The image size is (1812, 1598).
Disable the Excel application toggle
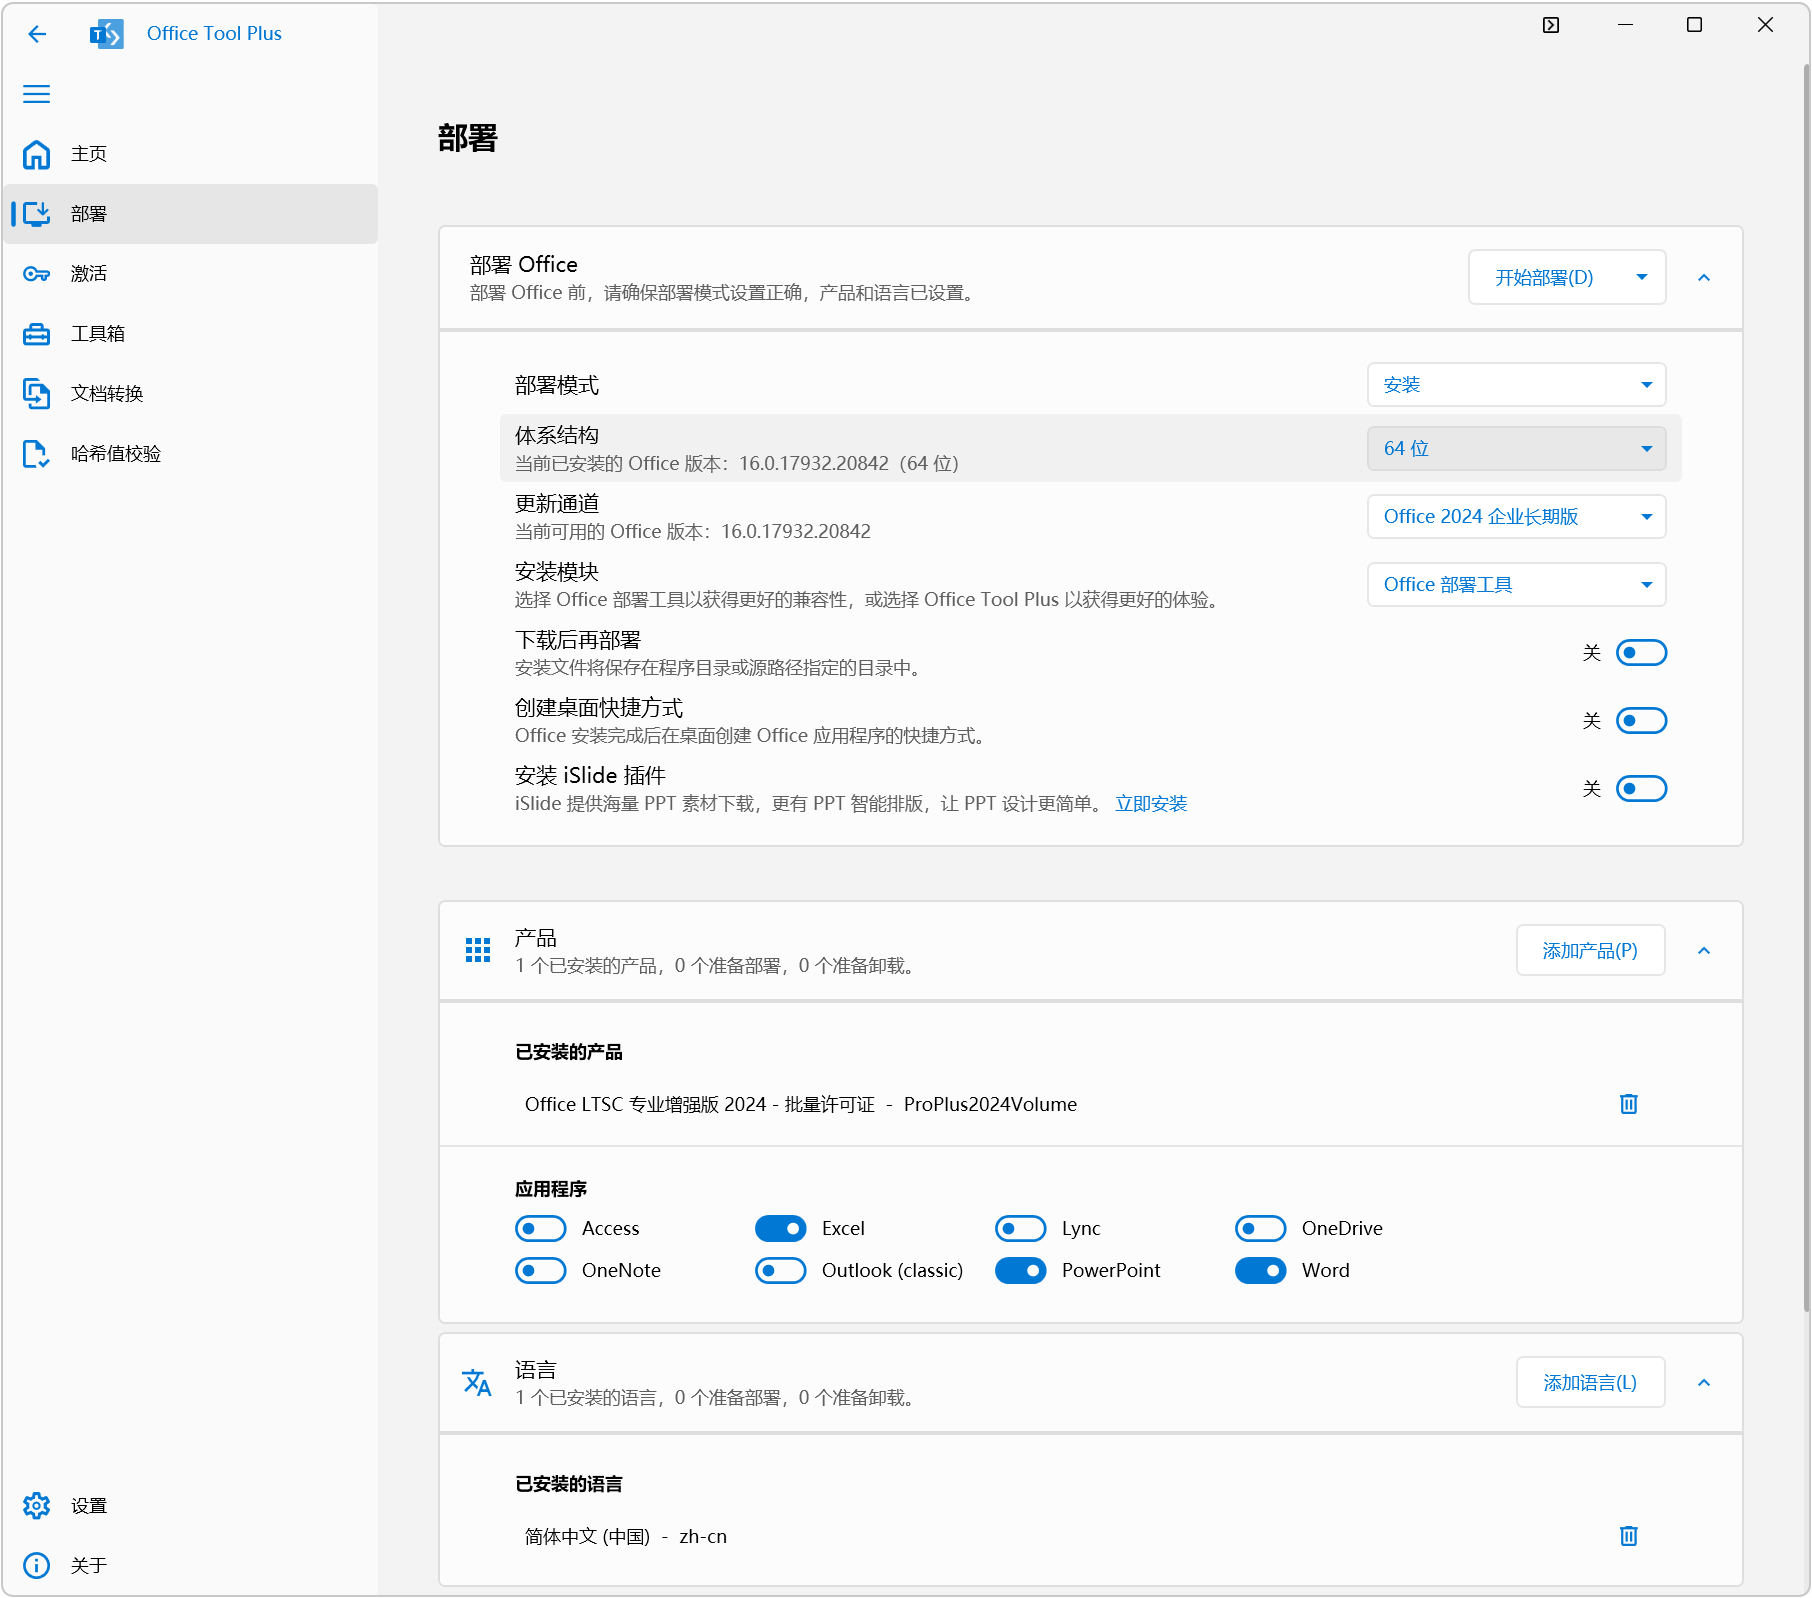pyautogui.click(x=781, y=1228)
